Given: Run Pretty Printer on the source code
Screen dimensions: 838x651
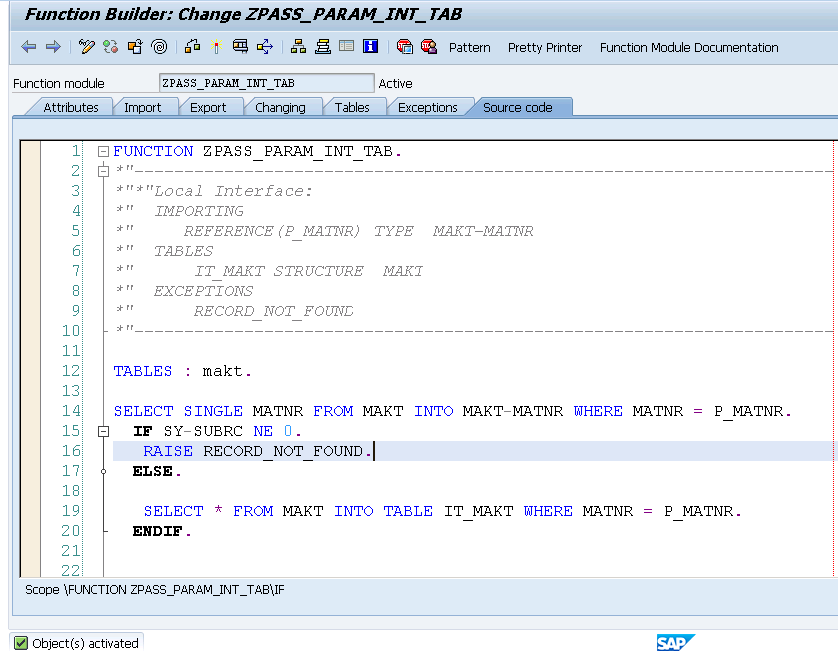Looking at the screenshot, I should [544, 47].
